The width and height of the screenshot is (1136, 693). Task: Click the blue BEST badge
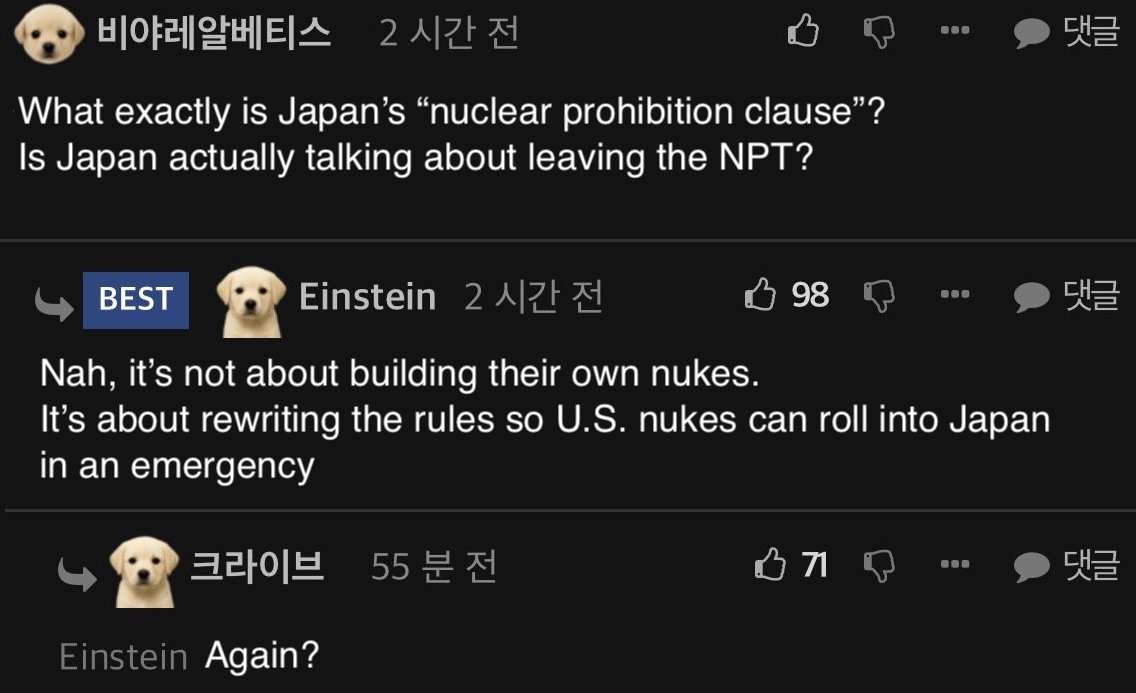135,299
